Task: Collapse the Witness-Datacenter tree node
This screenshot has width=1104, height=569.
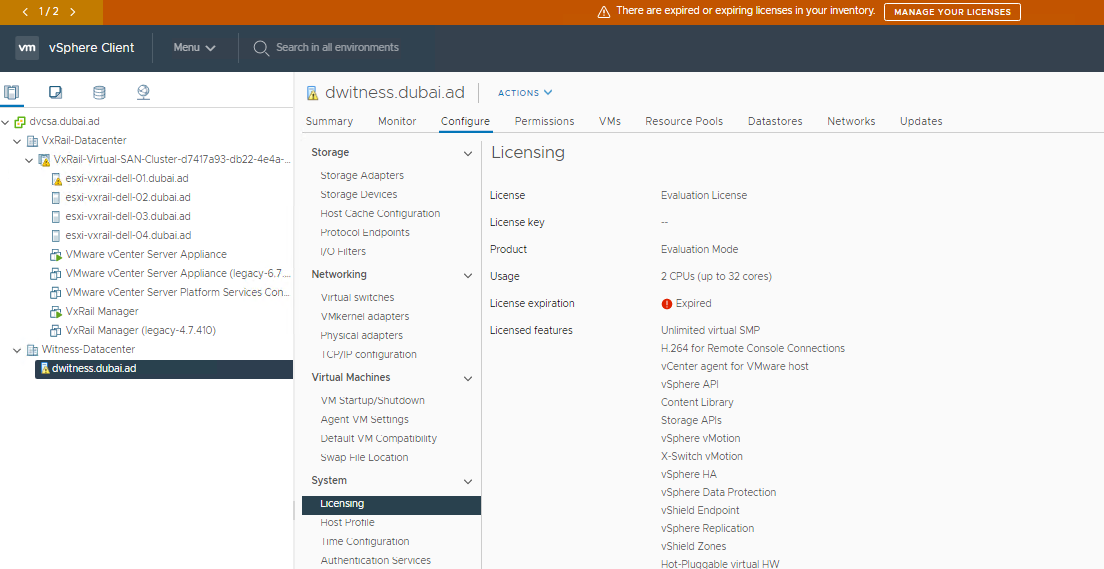Action: (x=18, y=350)
